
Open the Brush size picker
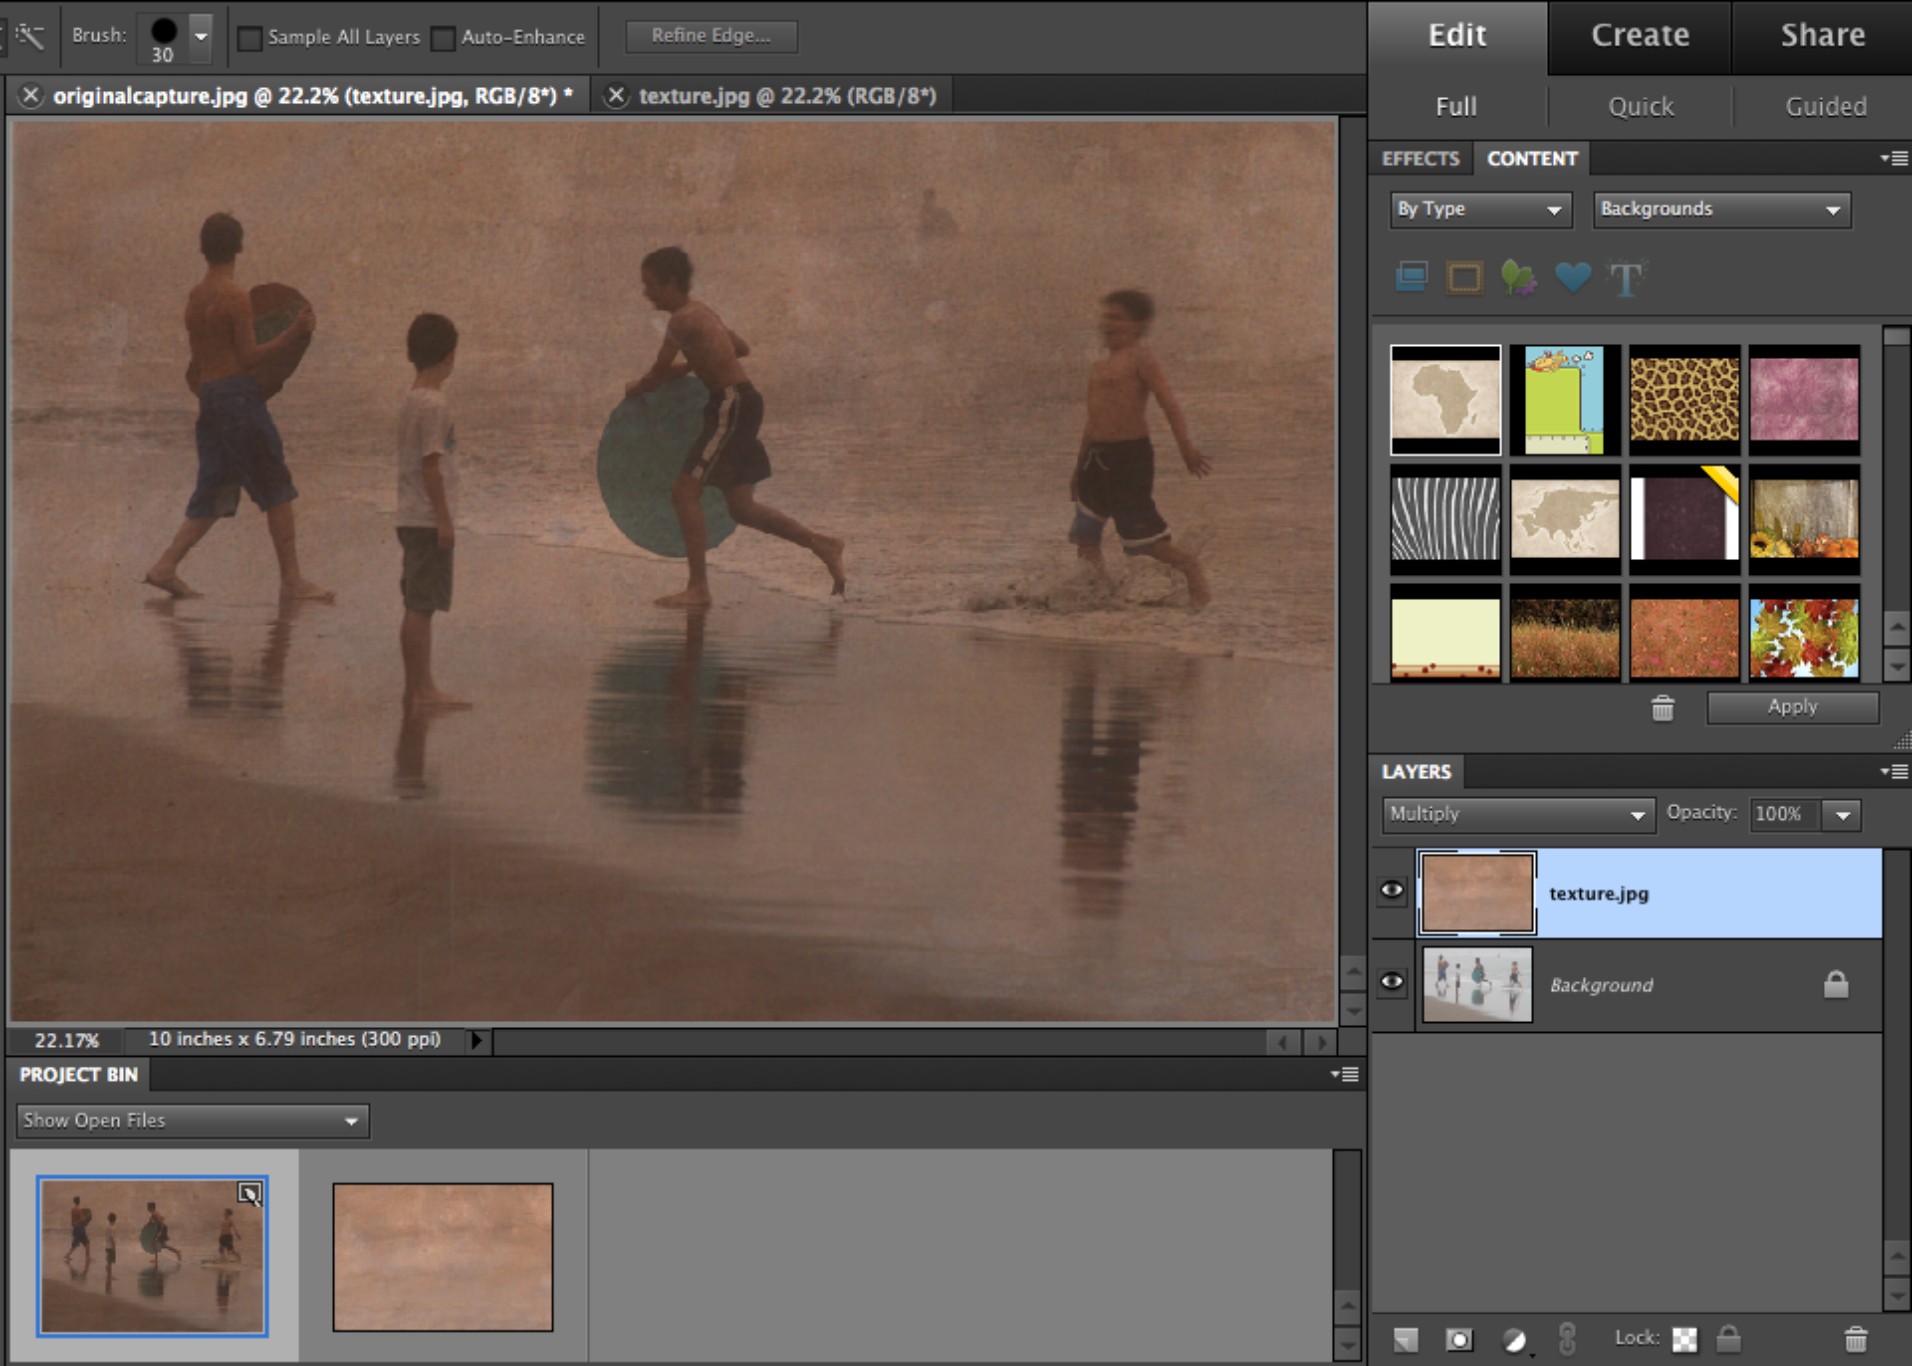201,37
